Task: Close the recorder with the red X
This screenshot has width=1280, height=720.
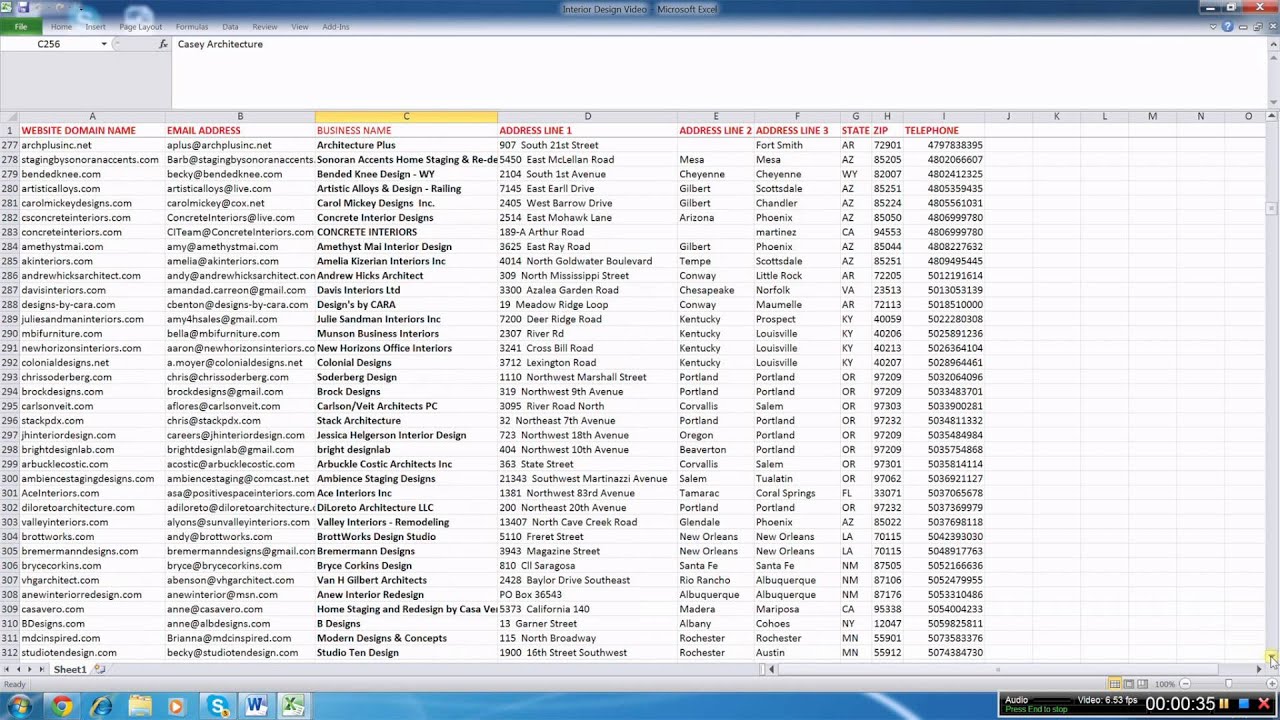Action: coord(1264,704)
